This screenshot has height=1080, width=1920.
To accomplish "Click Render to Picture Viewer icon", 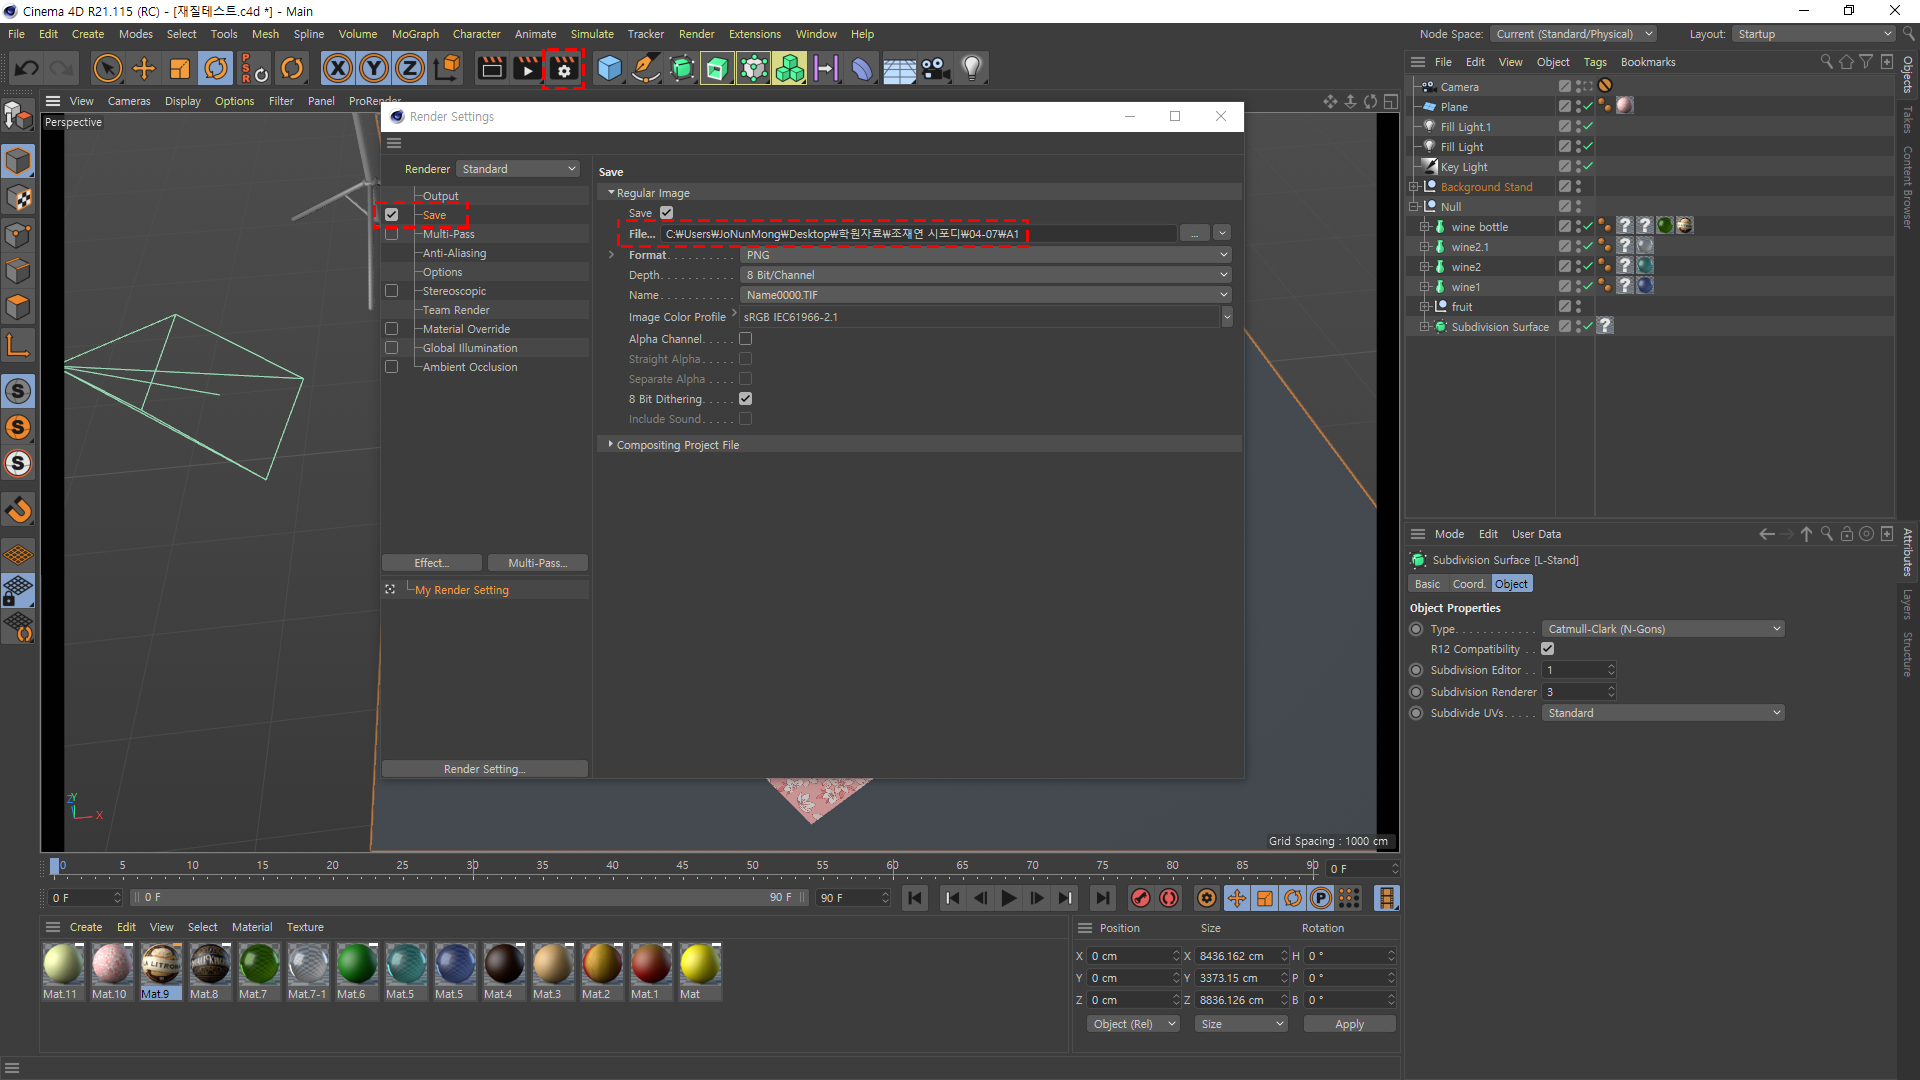I will (527, 69).
